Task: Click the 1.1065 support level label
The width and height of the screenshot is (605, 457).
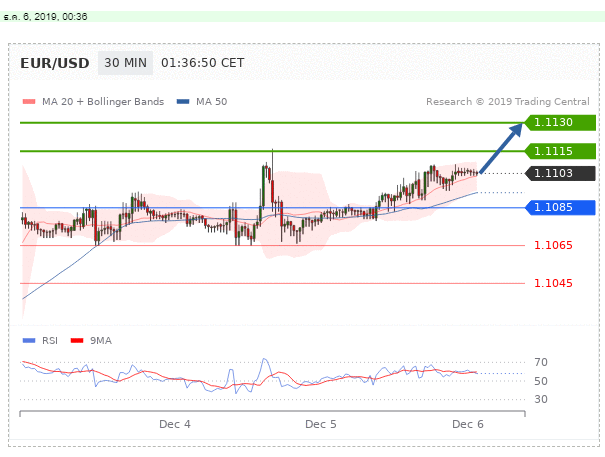Action: click(553, 245)
